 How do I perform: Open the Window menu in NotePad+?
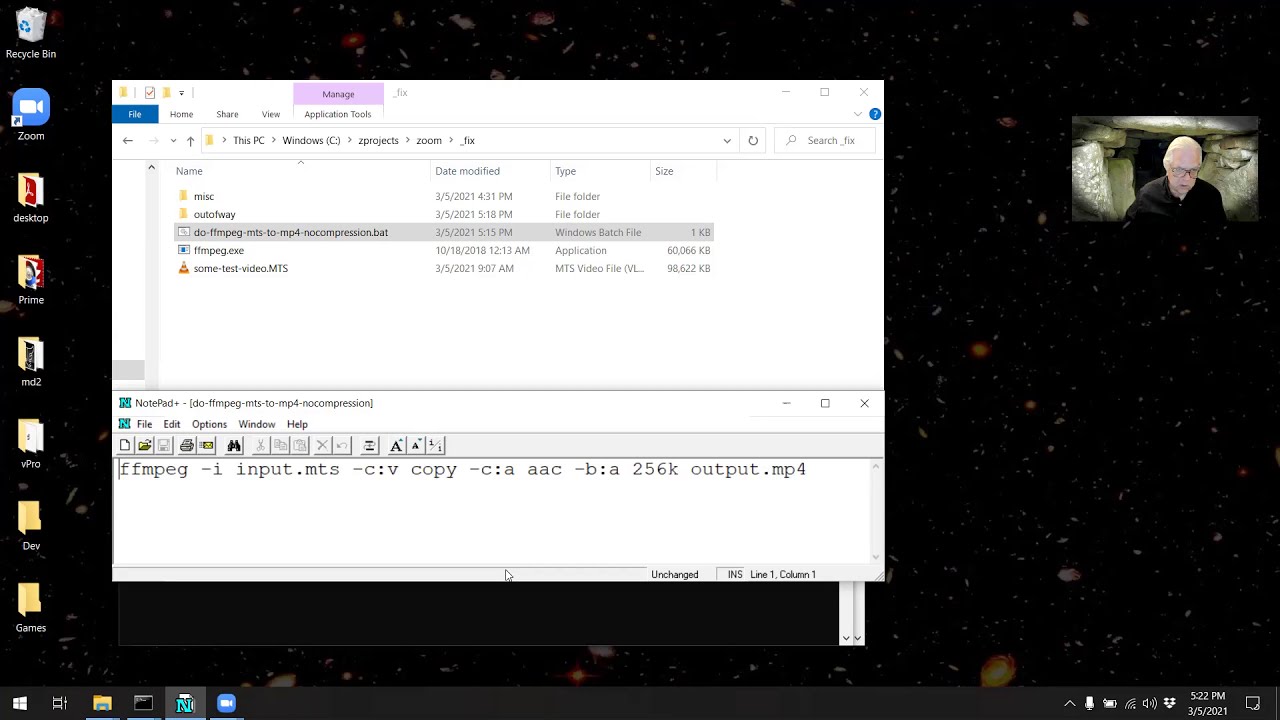click(x=257, y=424)
